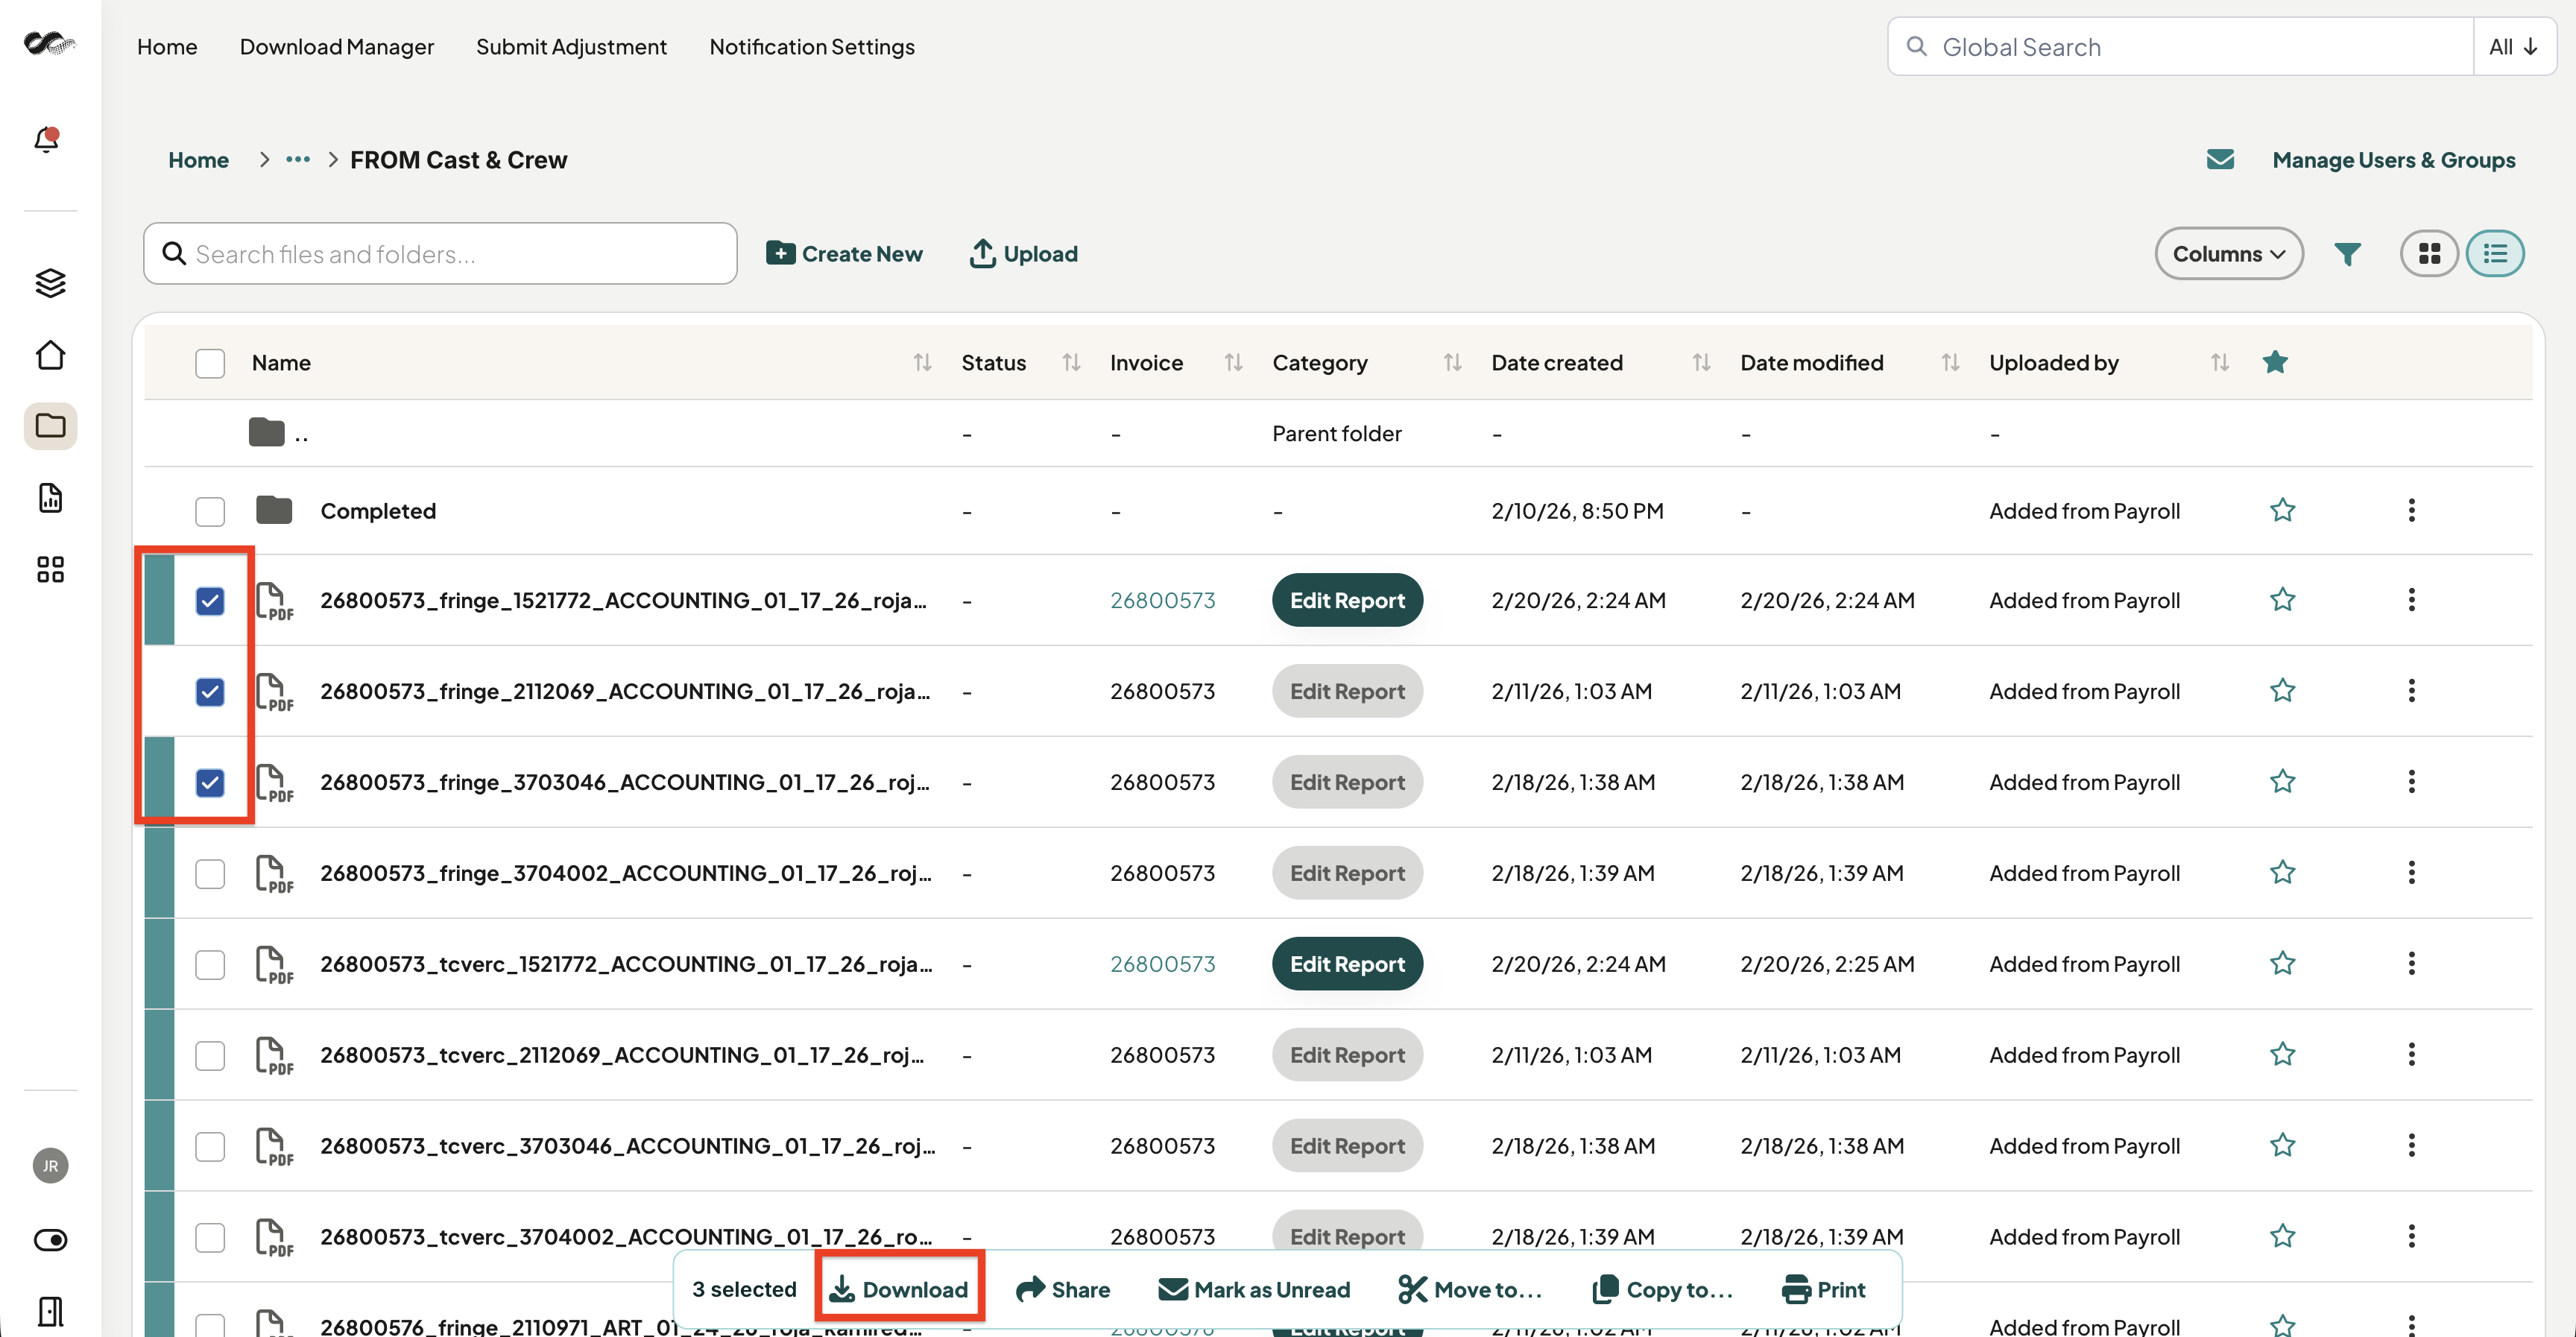Image resolution: width=2576 pixels, height=1337 pixels.
Task: Open the folder sidebar icon
Action: tap(50, 426)
